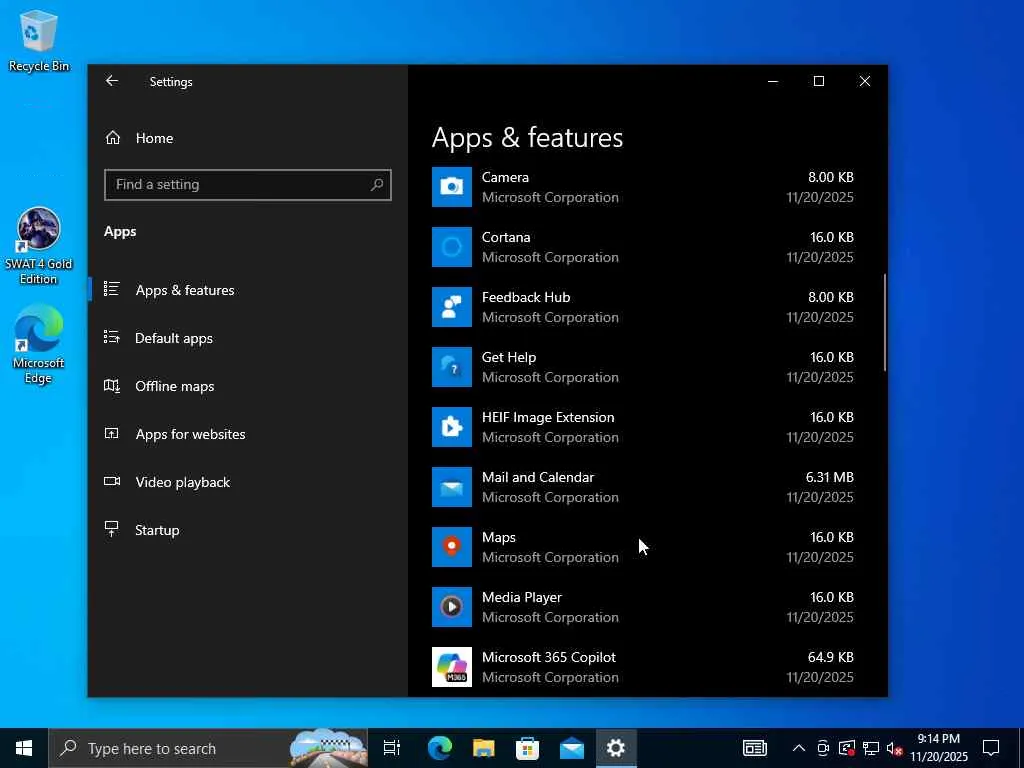The height and width of the screenshot is (768, 1024).
Task: Select the Camera app name text
Action: click(505, 177)
